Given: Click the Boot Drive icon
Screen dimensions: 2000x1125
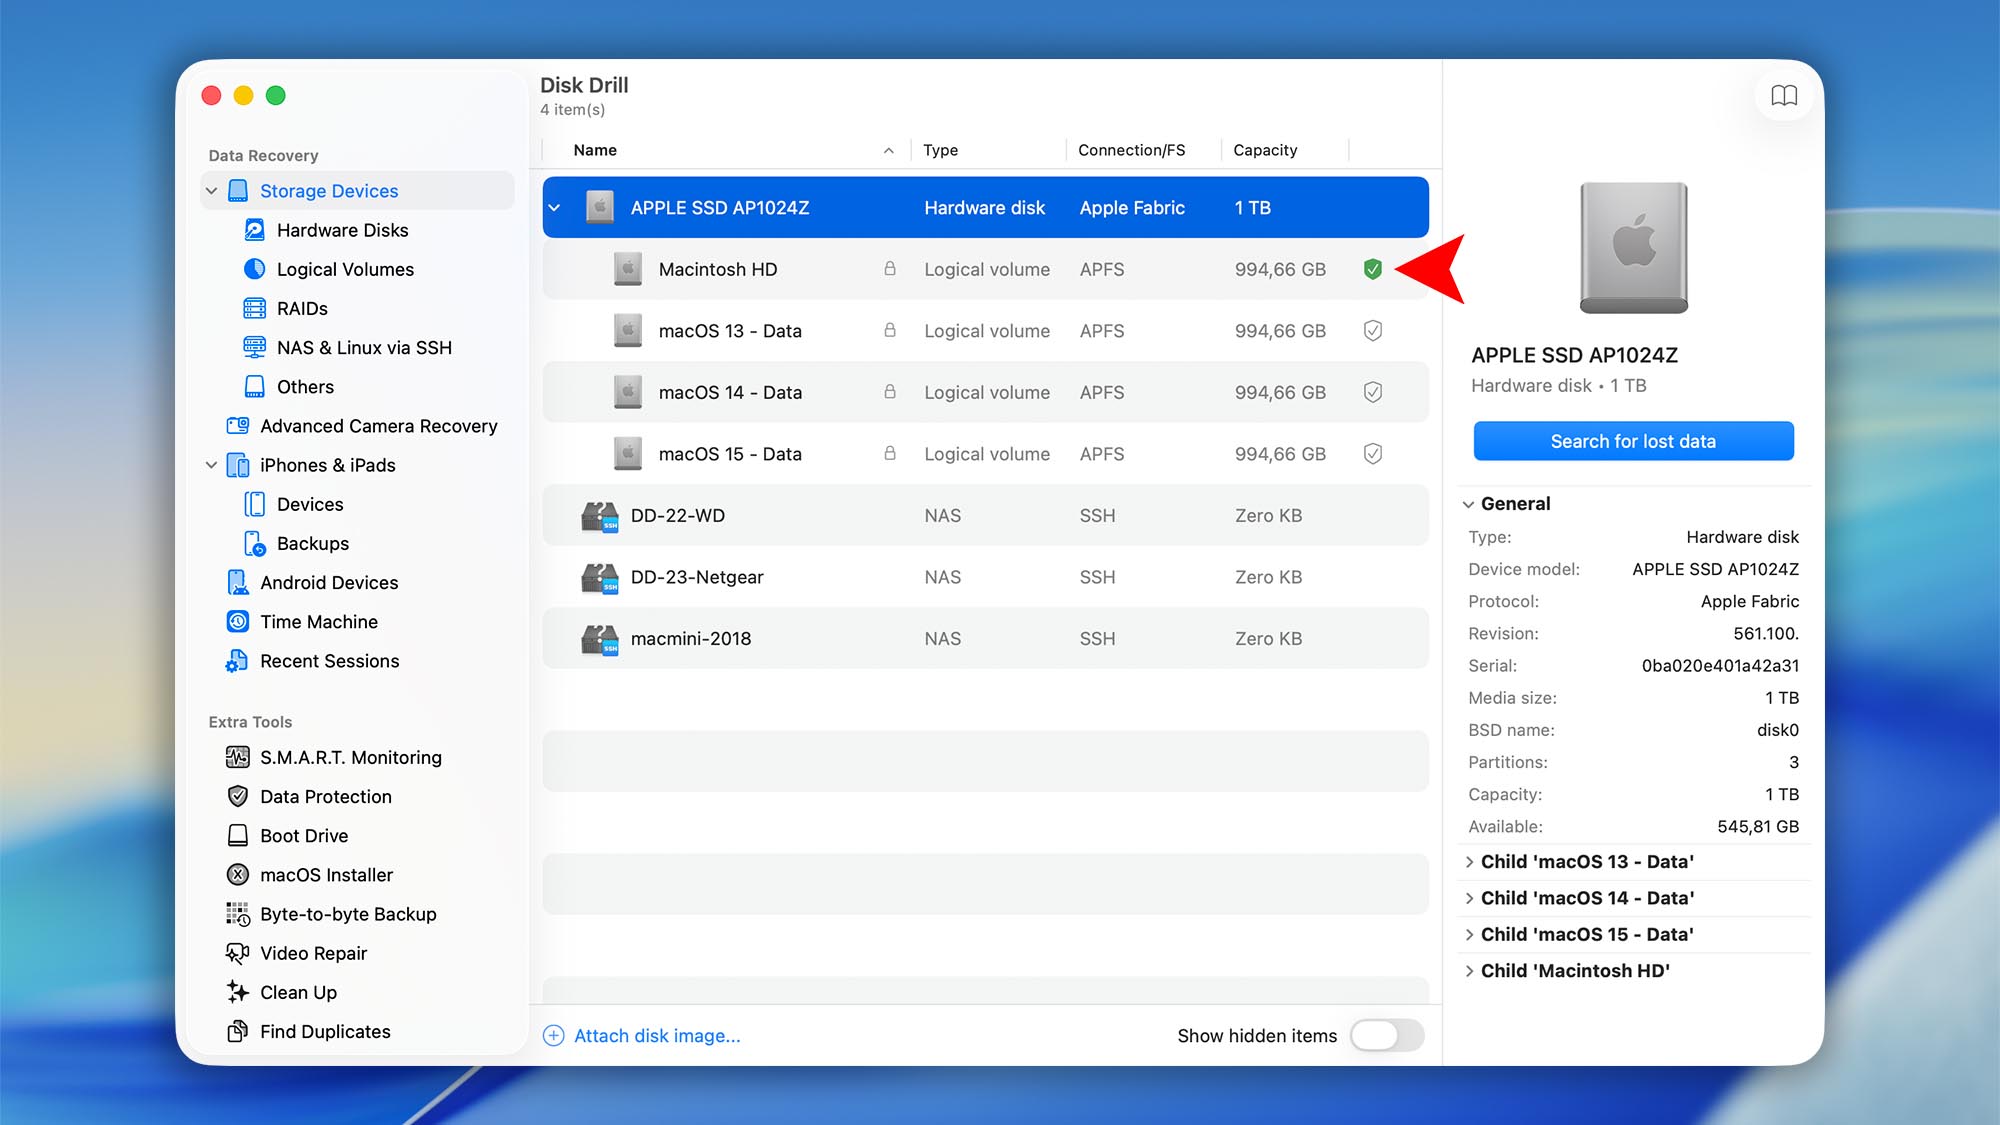Looking at the screenshot, I should [238, 835].
